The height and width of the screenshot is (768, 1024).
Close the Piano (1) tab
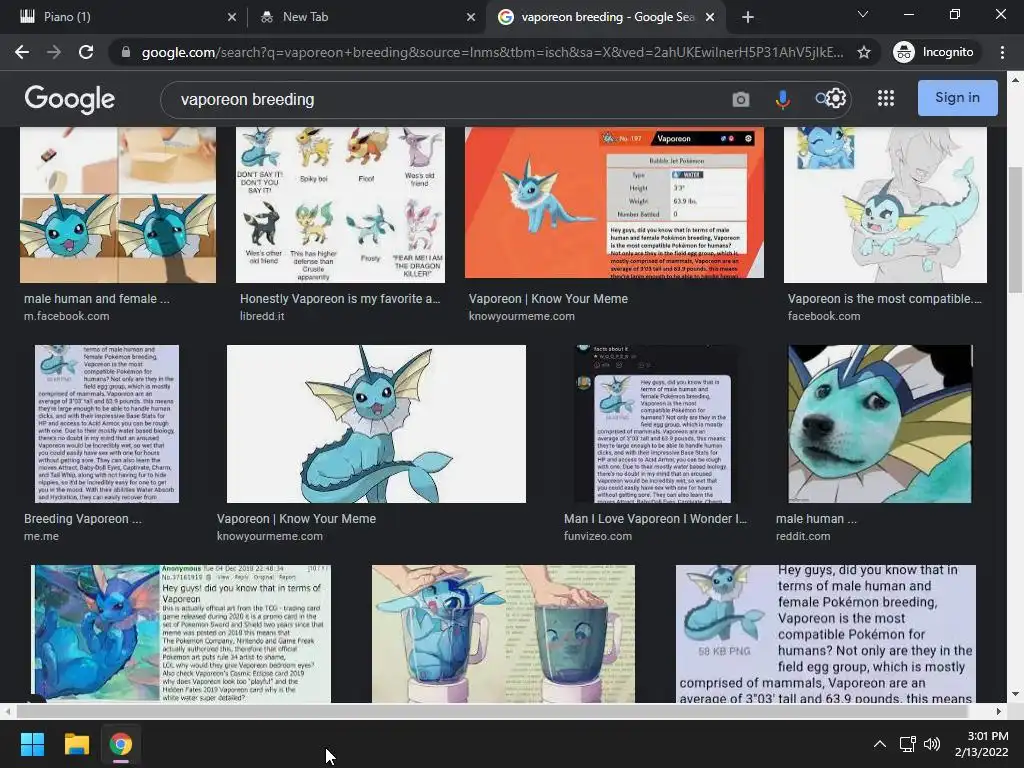(232, 17)
